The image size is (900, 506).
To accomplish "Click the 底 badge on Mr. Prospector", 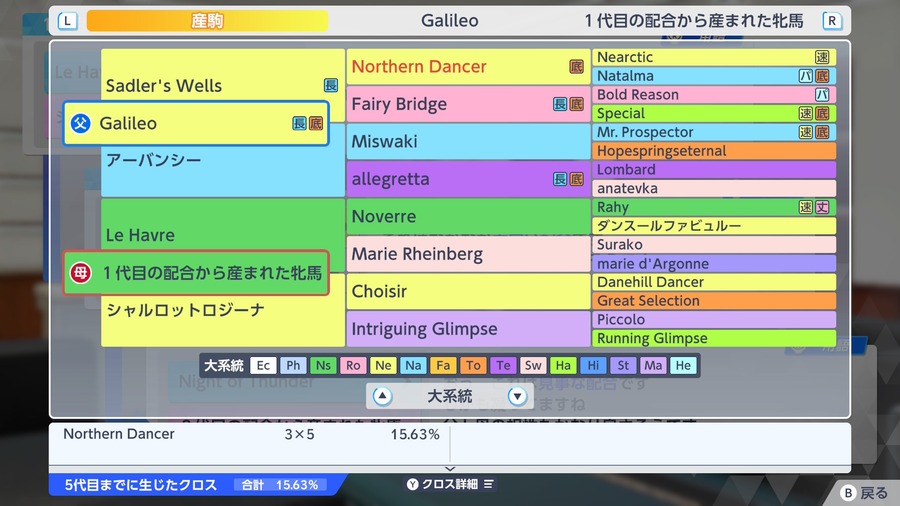I will click(822, 133).
